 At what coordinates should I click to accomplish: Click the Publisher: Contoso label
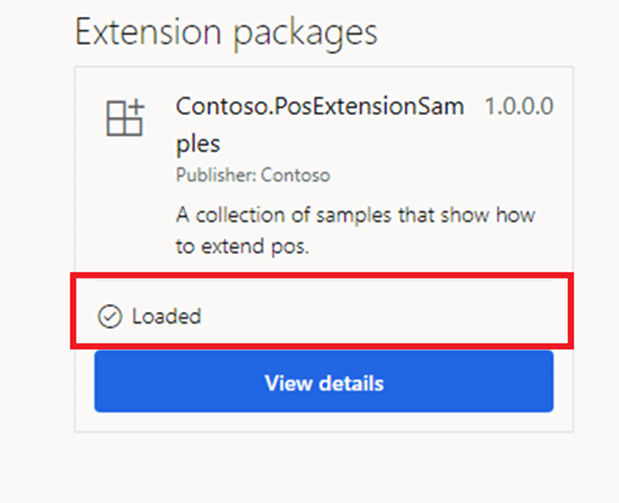tap(253, 175)
